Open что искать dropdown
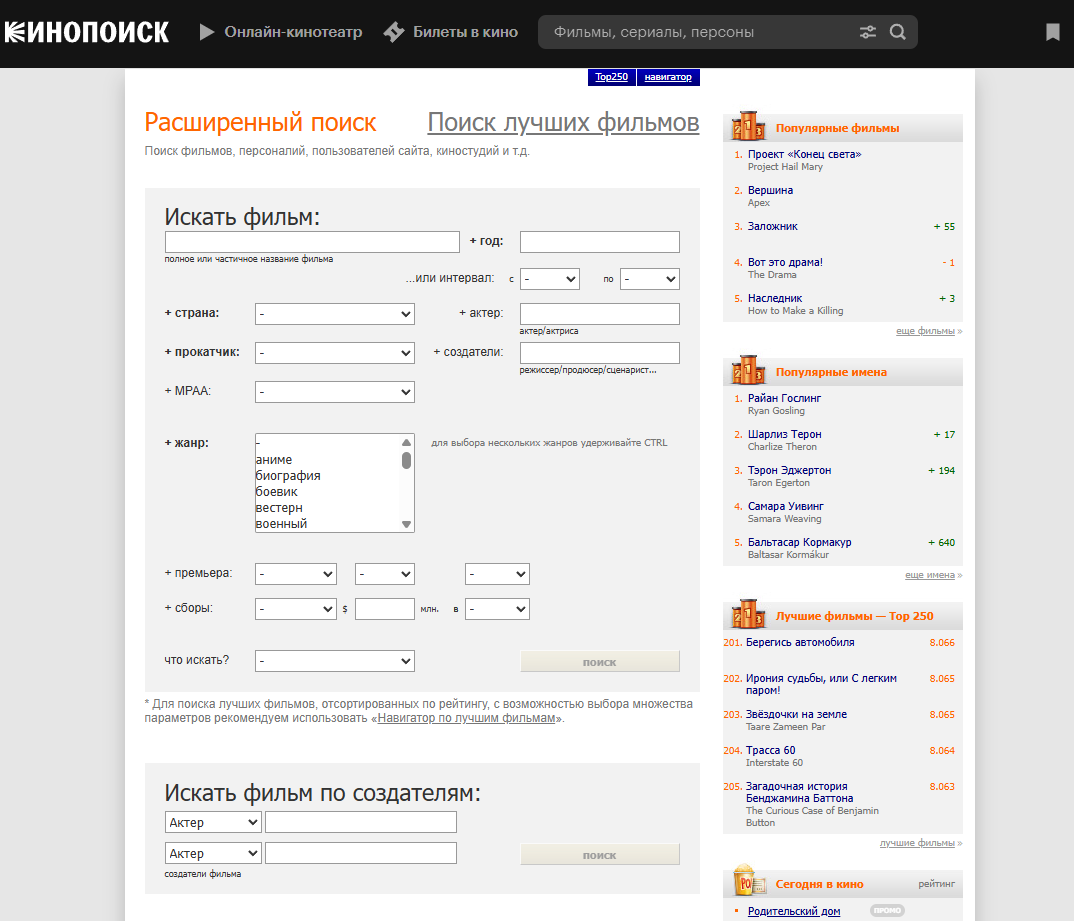1074x921 pixels. 335,661
